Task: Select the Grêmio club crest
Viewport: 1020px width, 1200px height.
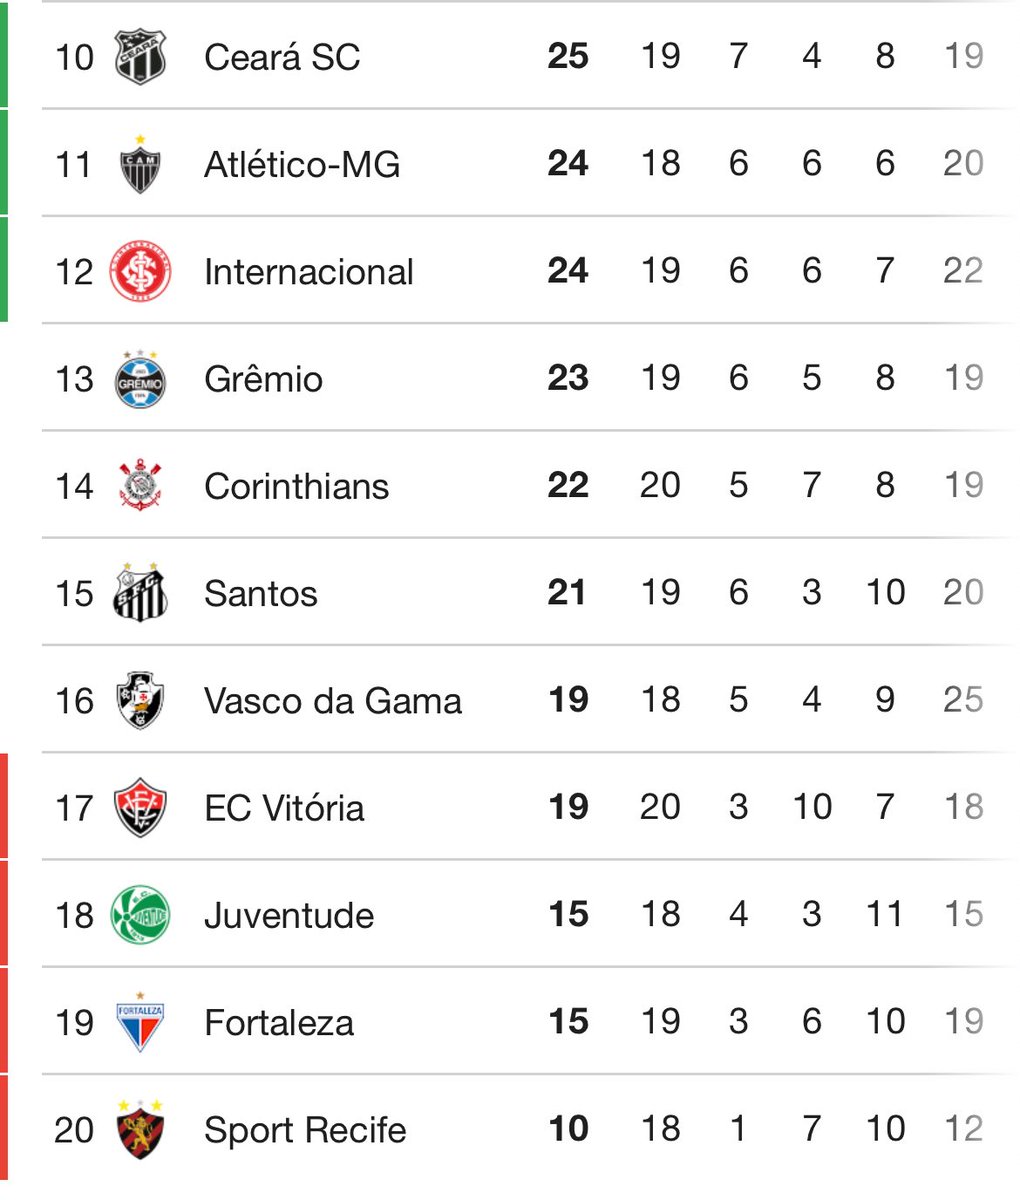Action: click(x=139, y=379)
